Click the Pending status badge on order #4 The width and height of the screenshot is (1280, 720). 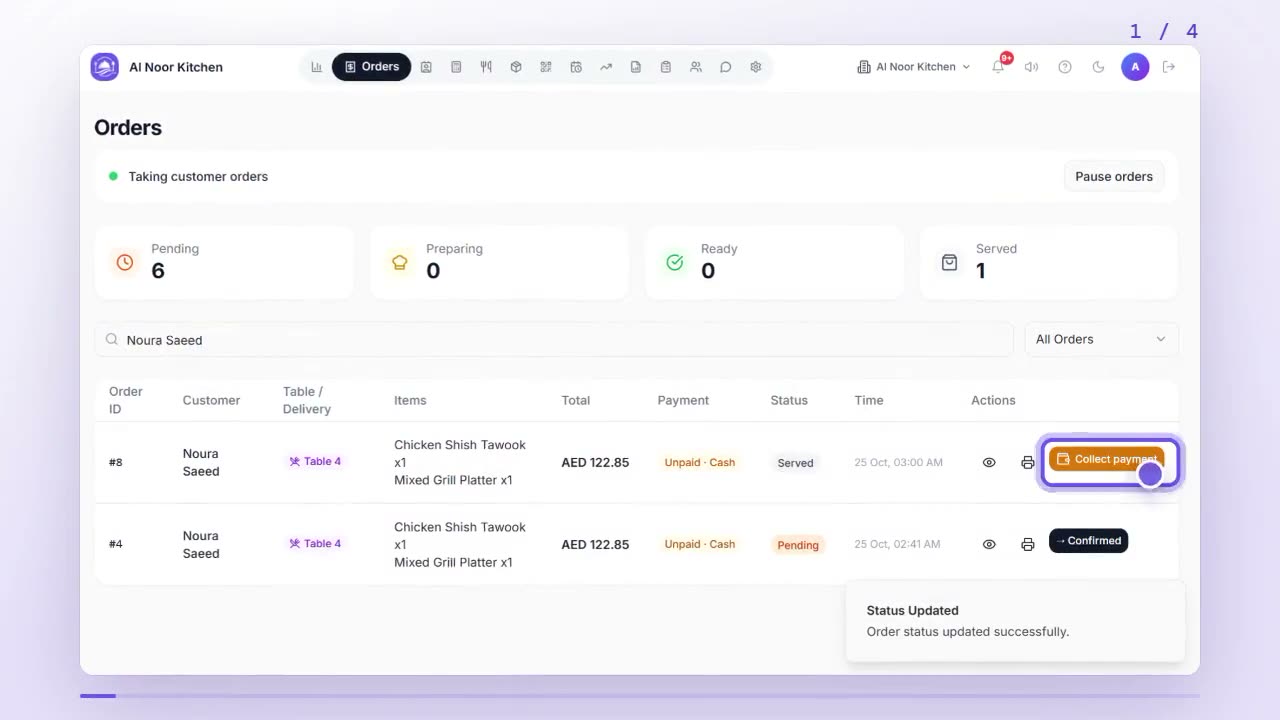(x=798, y=545)
